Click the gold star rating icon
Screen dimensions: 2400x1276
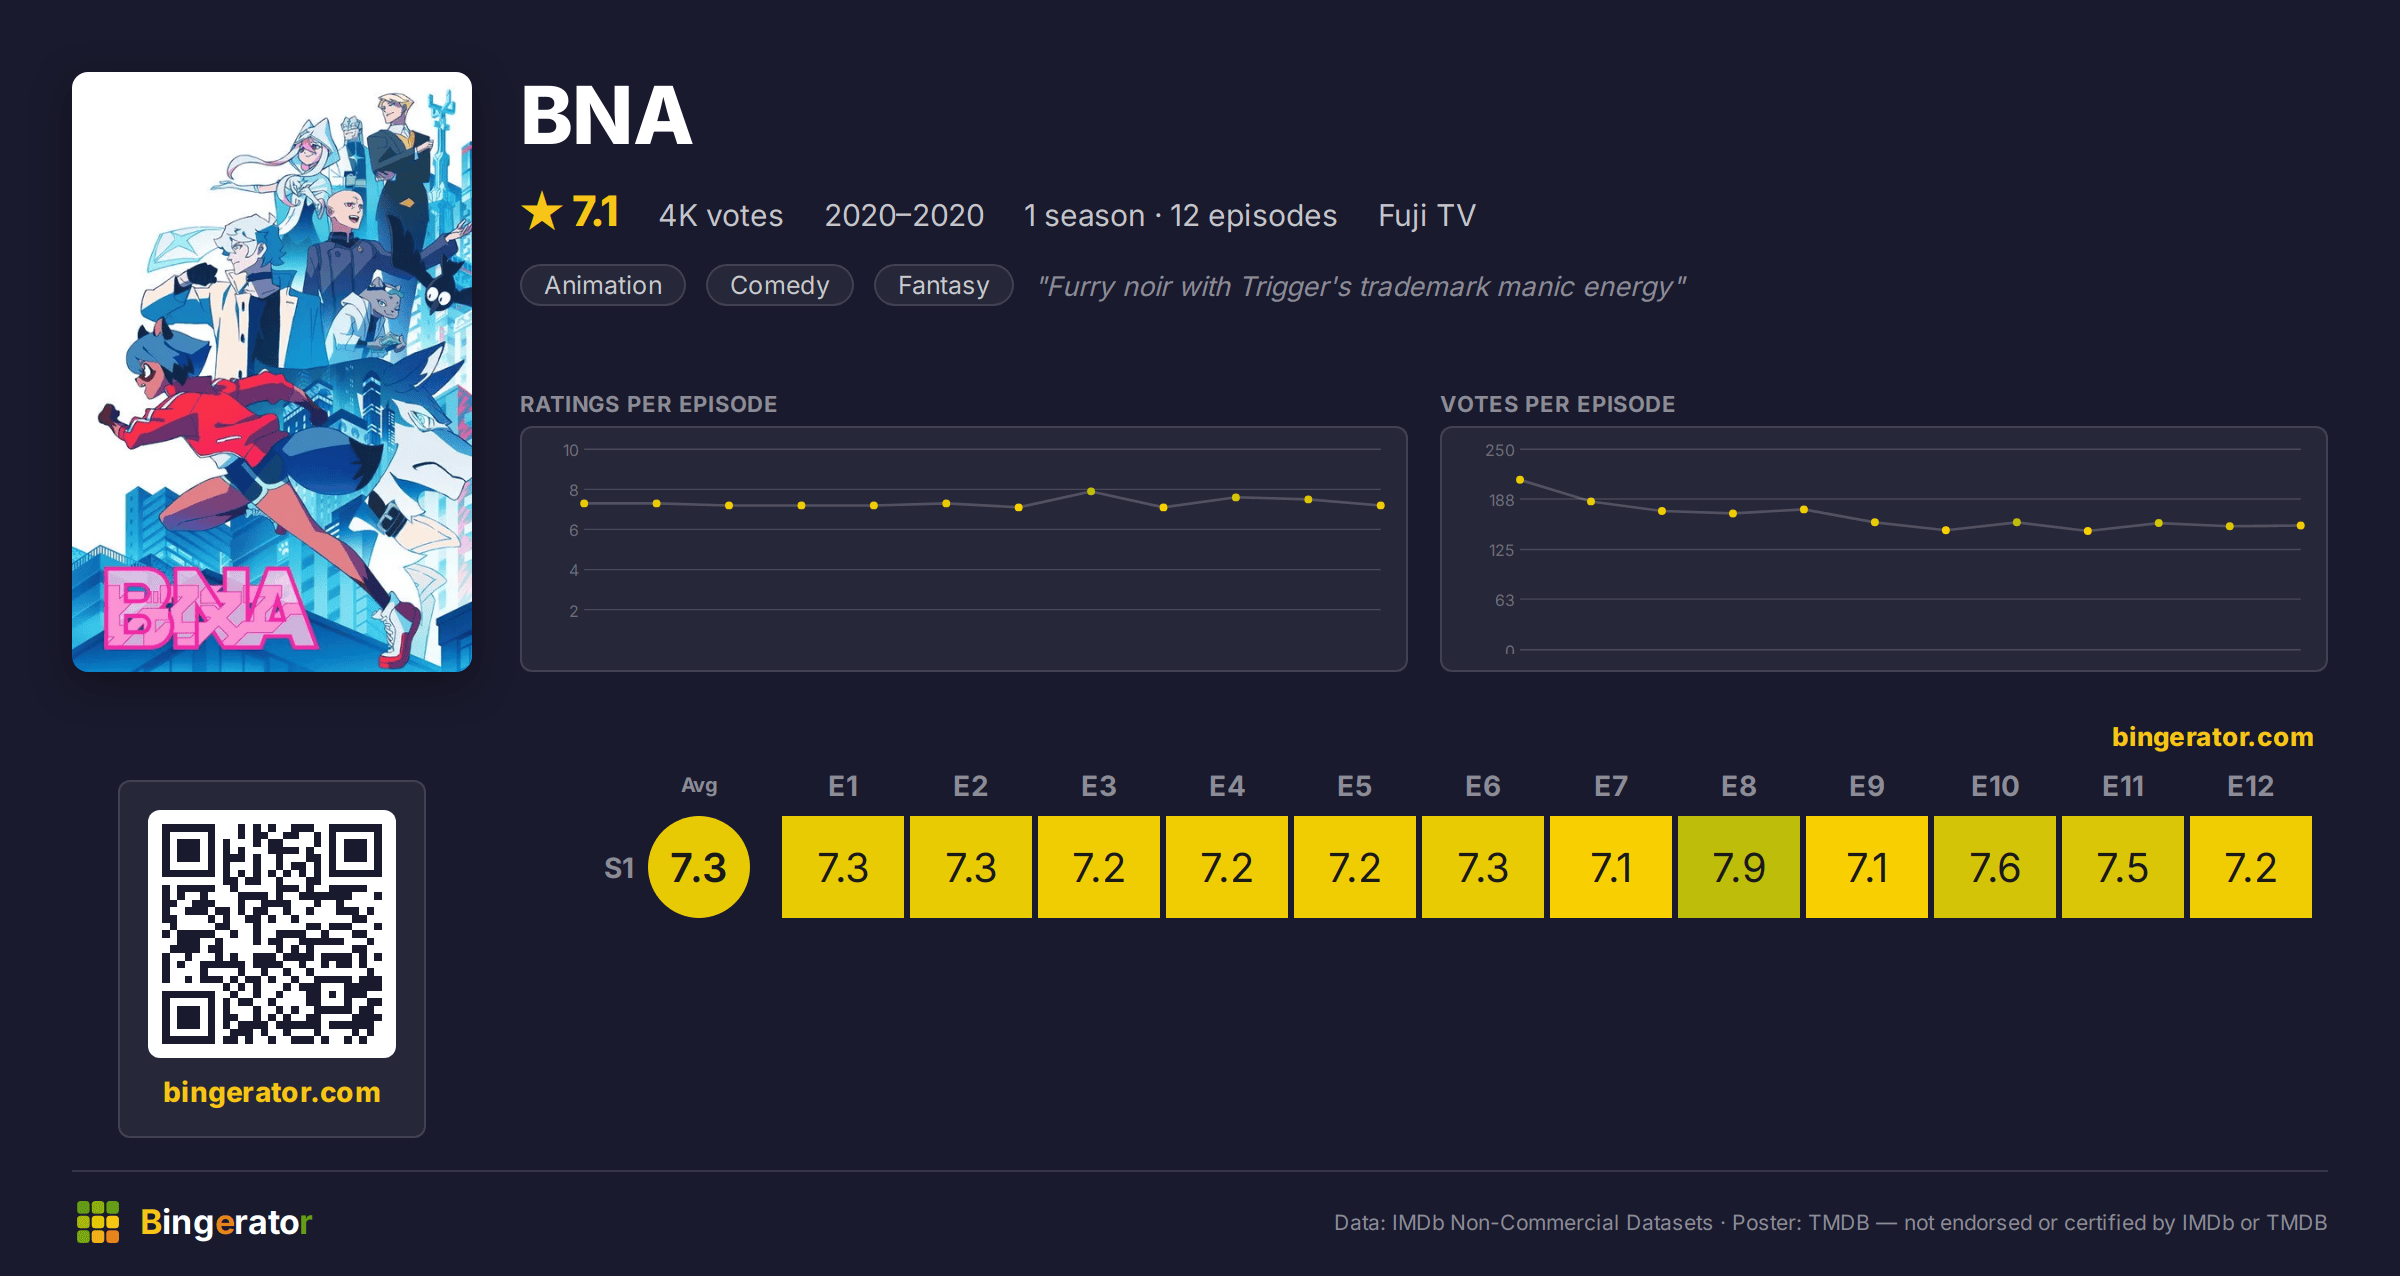pyautogui.click(x=542, y=211)
